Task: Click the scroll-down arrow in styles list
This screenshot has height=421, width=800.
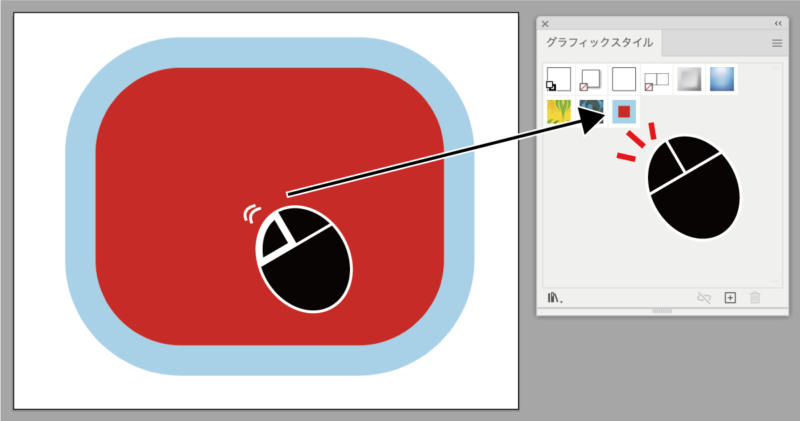Action: [x=776, y=281]
